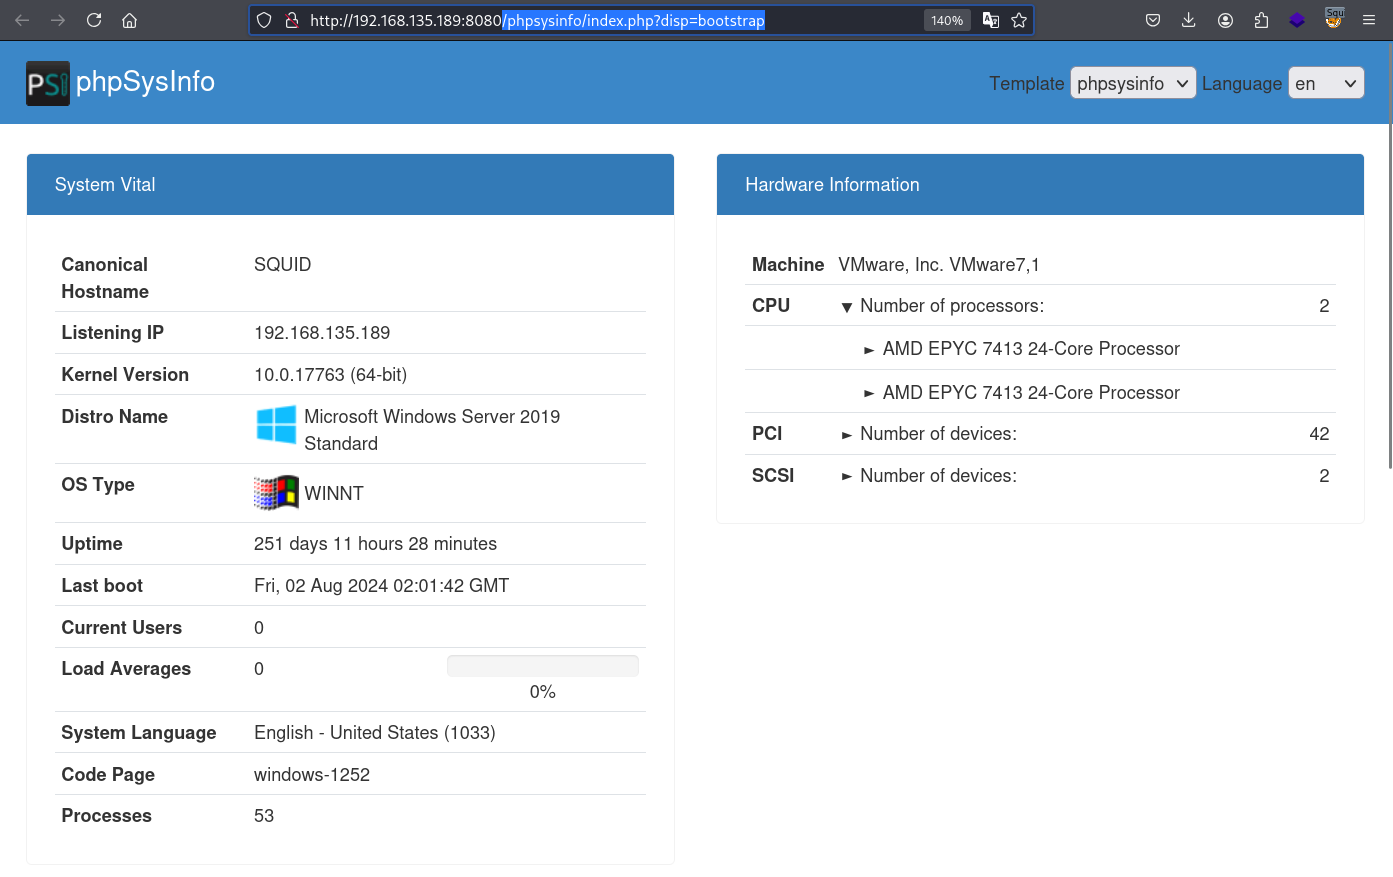
Task: Click the fox extension icon in toolbar
Action: tap(1334, 19)
